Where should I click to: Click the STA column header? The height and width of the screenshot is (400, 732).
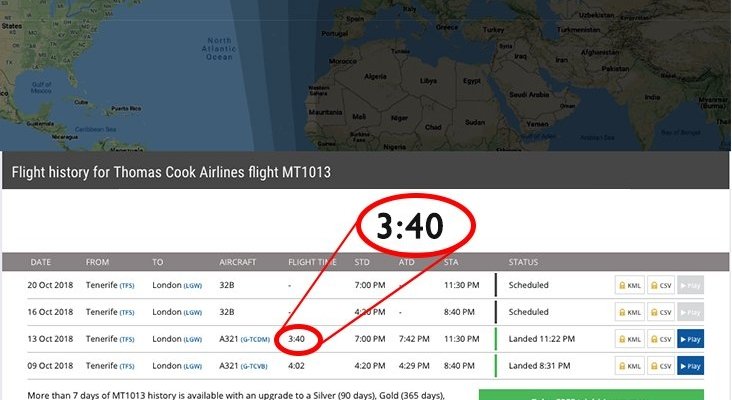(451, 262)
